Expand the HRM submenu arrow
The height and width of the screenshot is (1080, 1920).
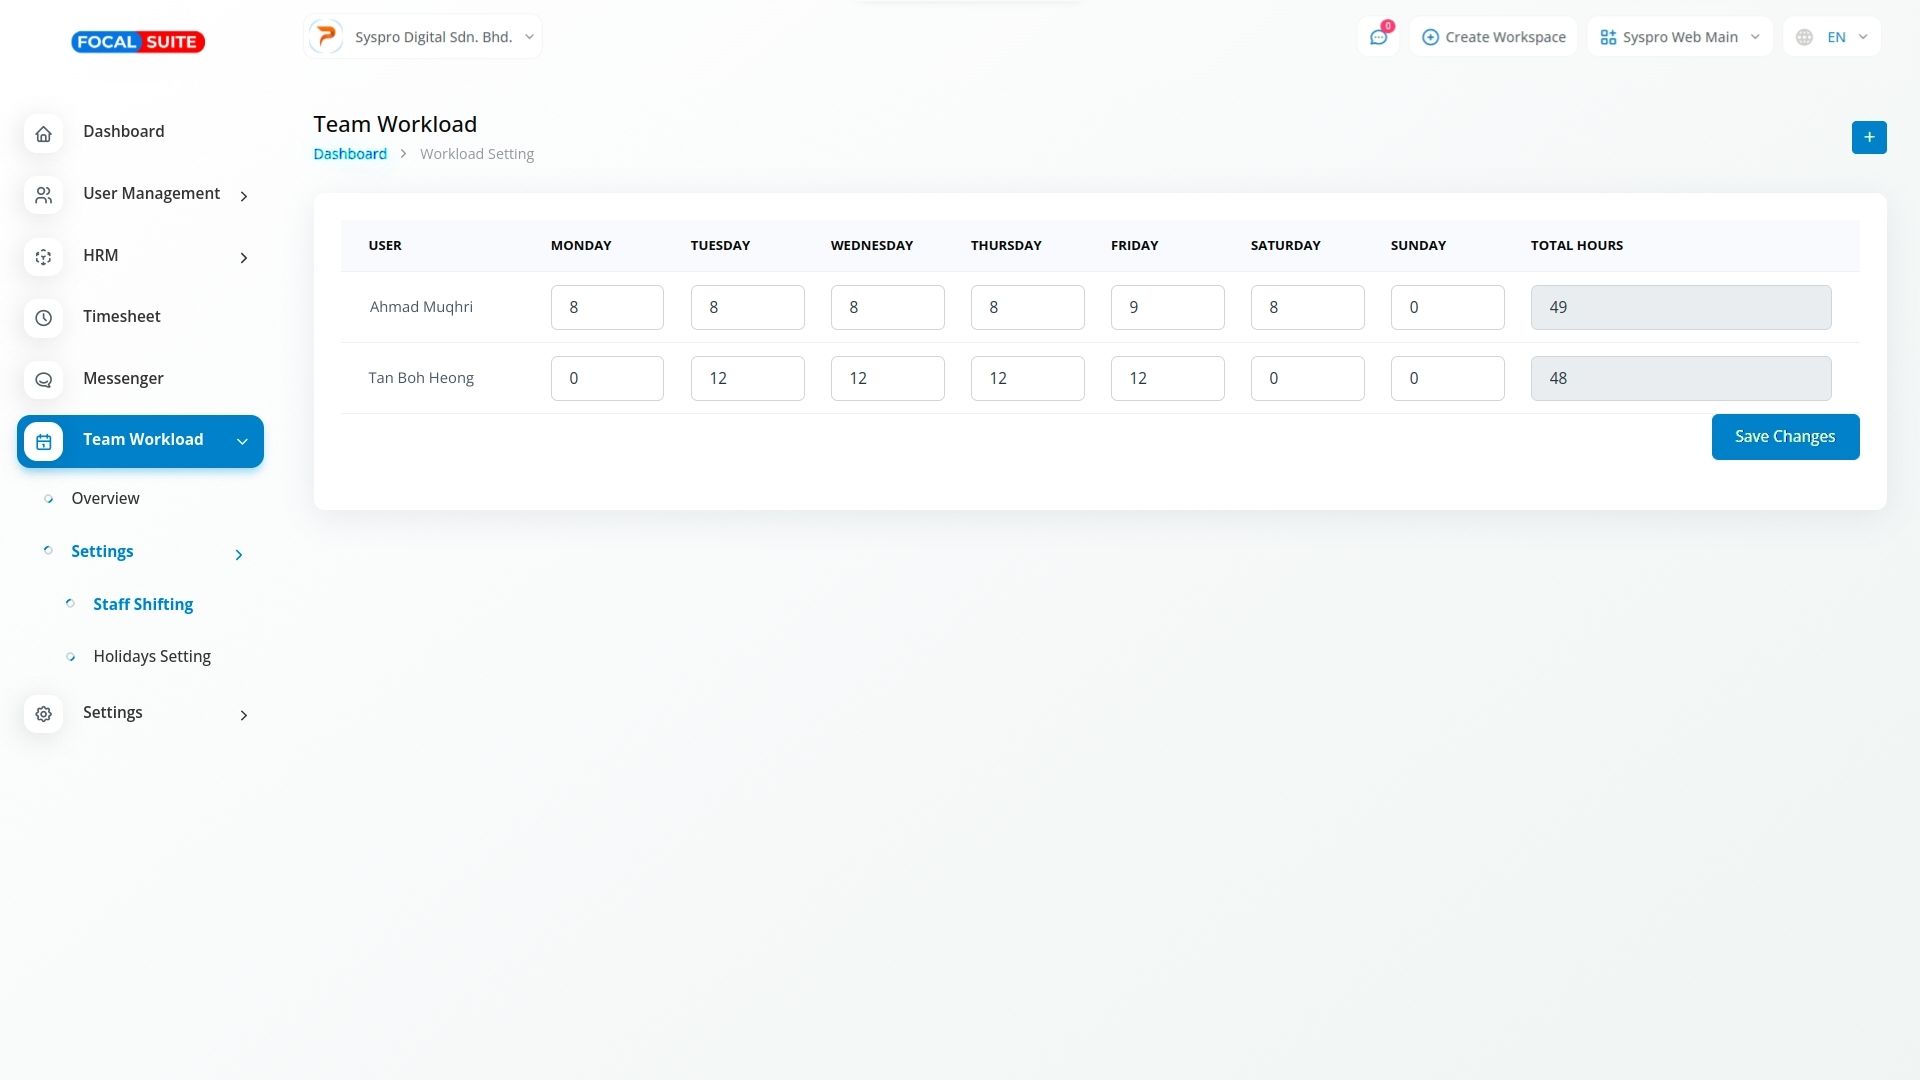coord(243,258)
